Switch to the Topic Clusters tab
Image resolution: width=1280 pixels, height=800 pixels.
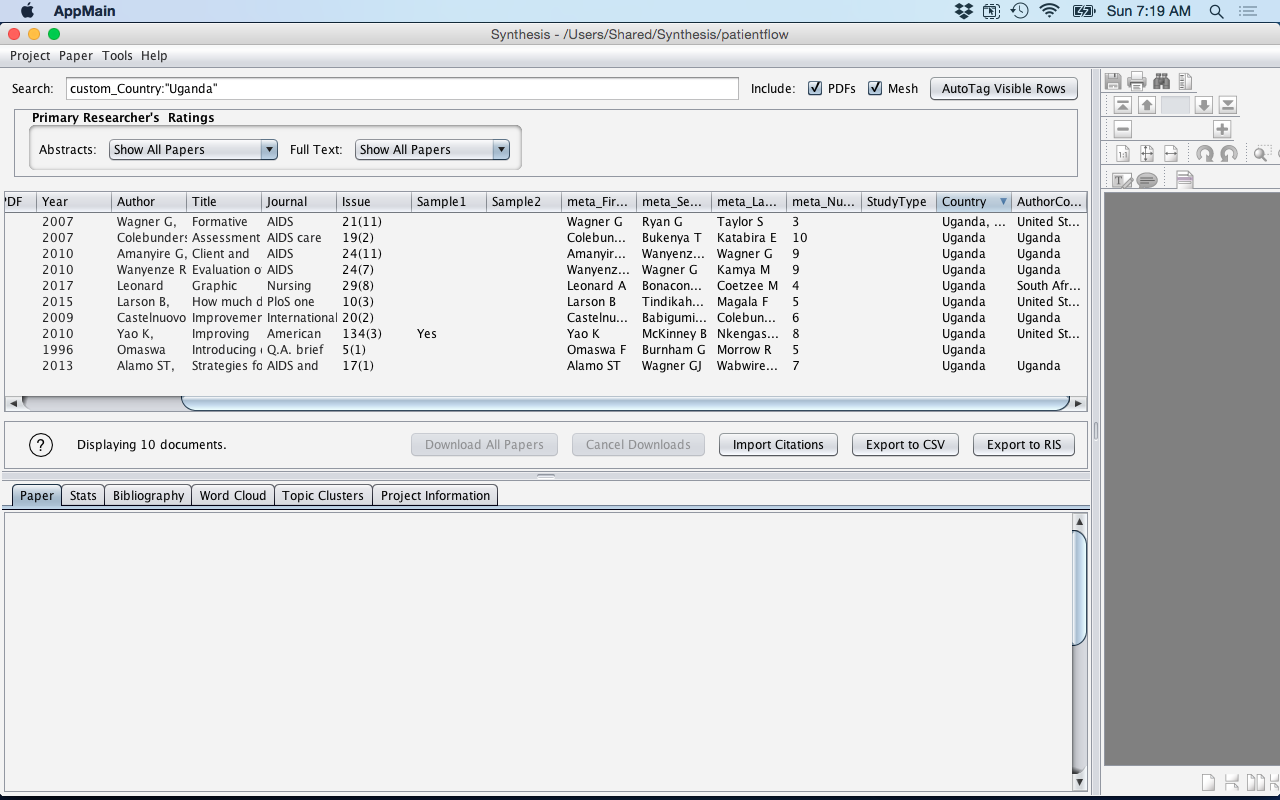coord(323,495)
